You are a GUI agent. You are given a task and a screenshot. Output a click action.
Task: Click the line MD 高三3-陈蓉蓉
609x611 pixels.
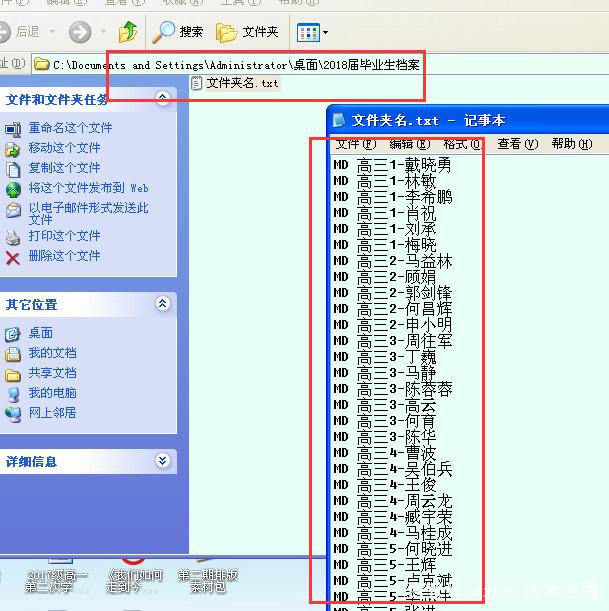pyautogui.click(x=392, y=388)
